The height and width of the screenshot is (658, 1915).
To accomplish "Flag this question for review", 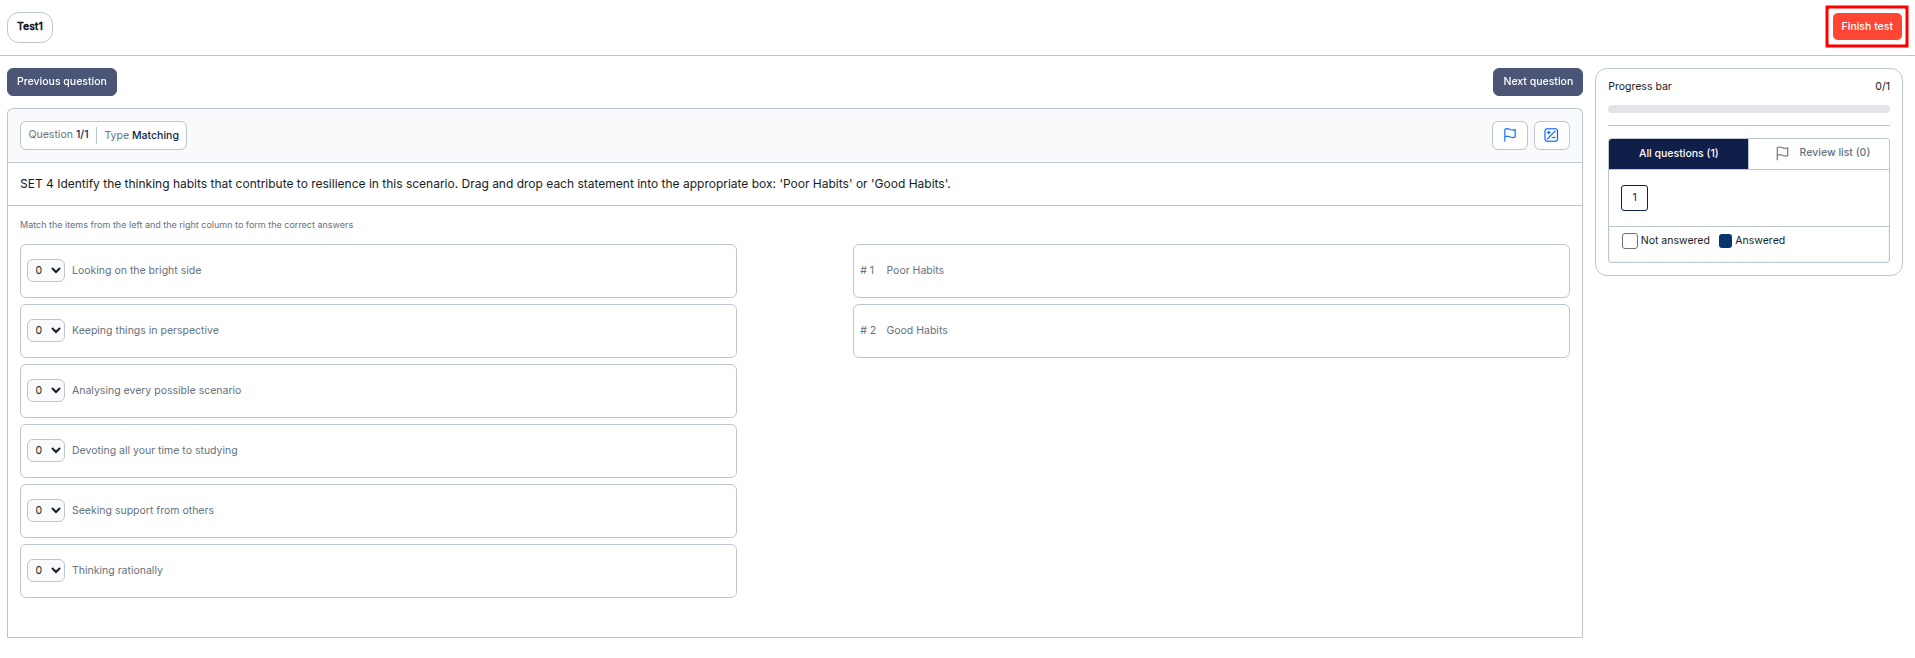I will (x=1509, y=135).
